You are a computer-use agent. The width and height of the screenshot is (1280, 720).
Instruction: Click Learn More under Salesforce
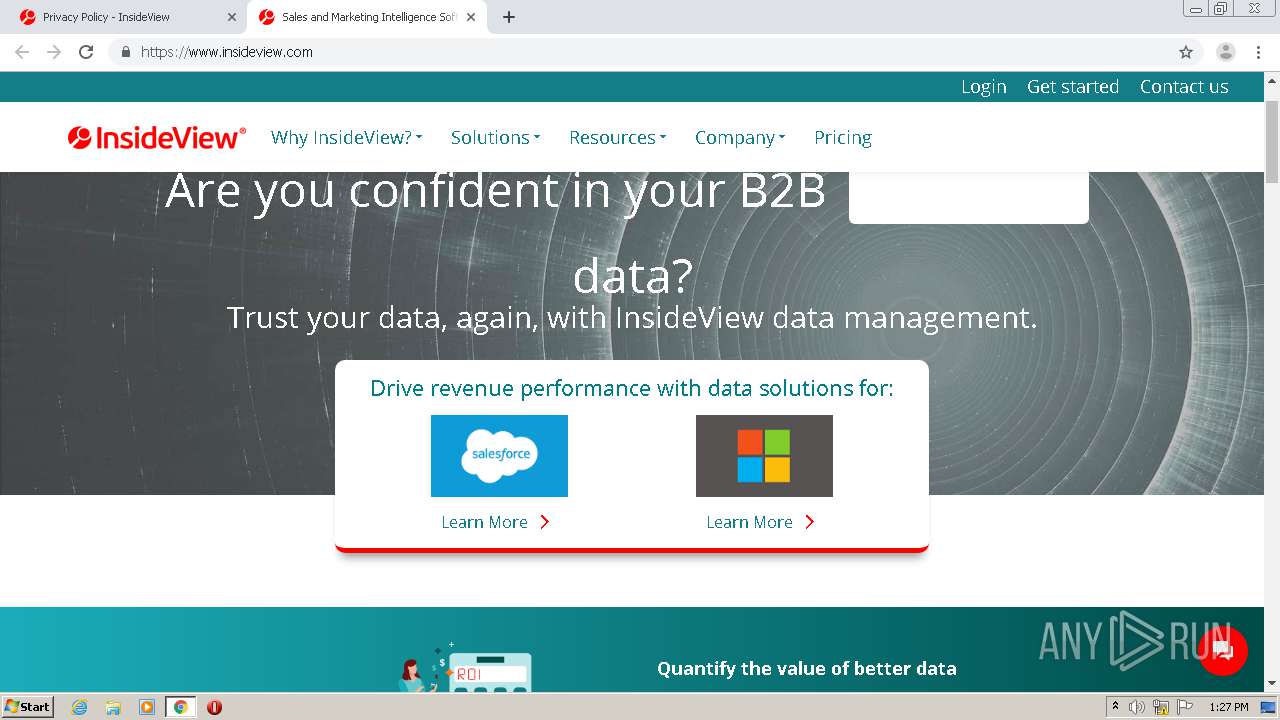click(x=496, y=522)
